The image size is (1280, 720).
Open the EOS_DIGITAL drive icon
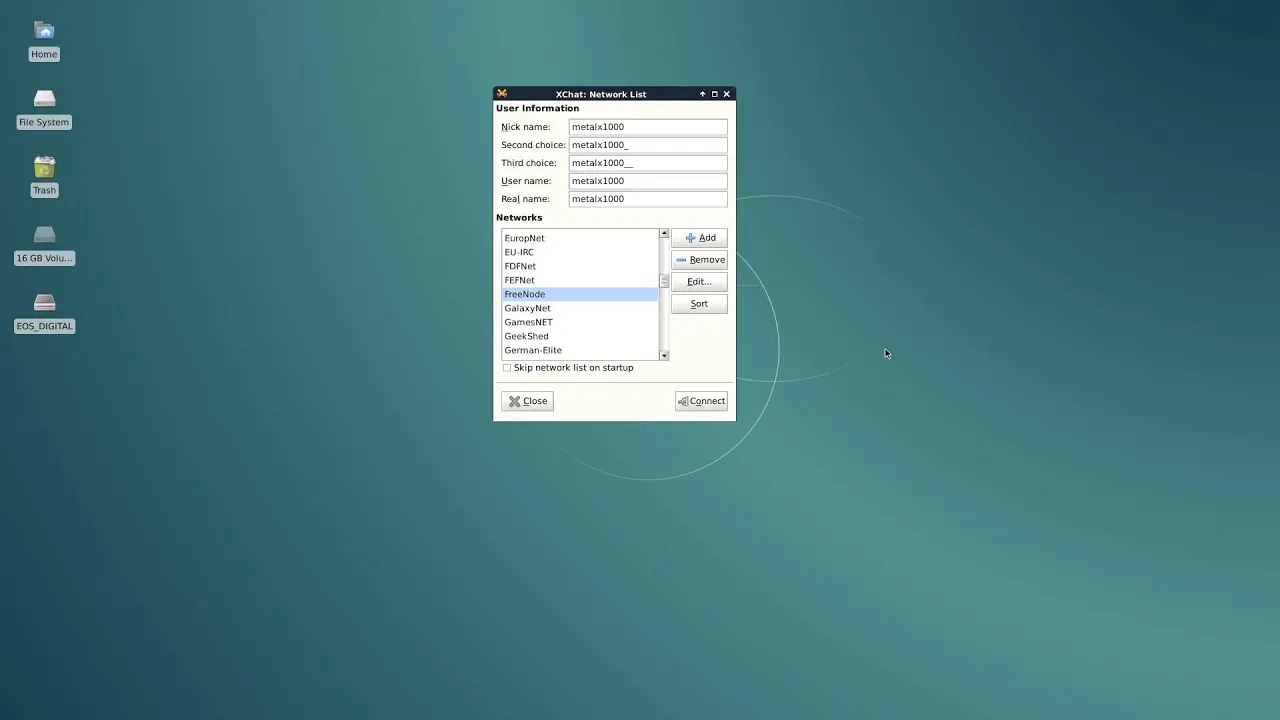(x=44, y=313)
